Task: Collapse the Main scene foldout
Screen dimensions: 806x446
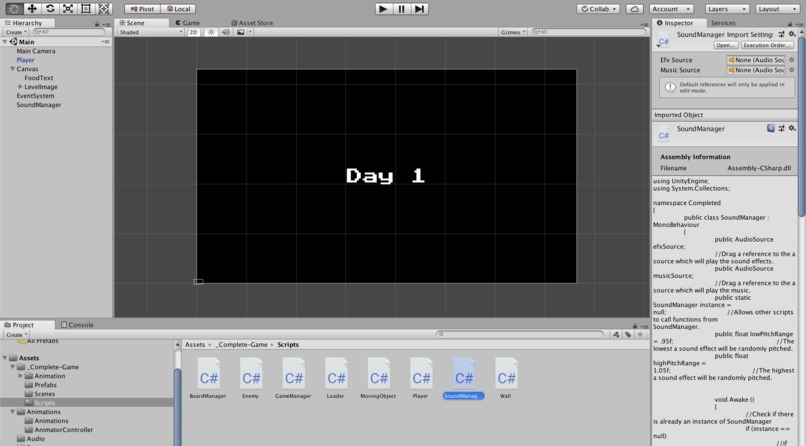Action: click(5, 42)
